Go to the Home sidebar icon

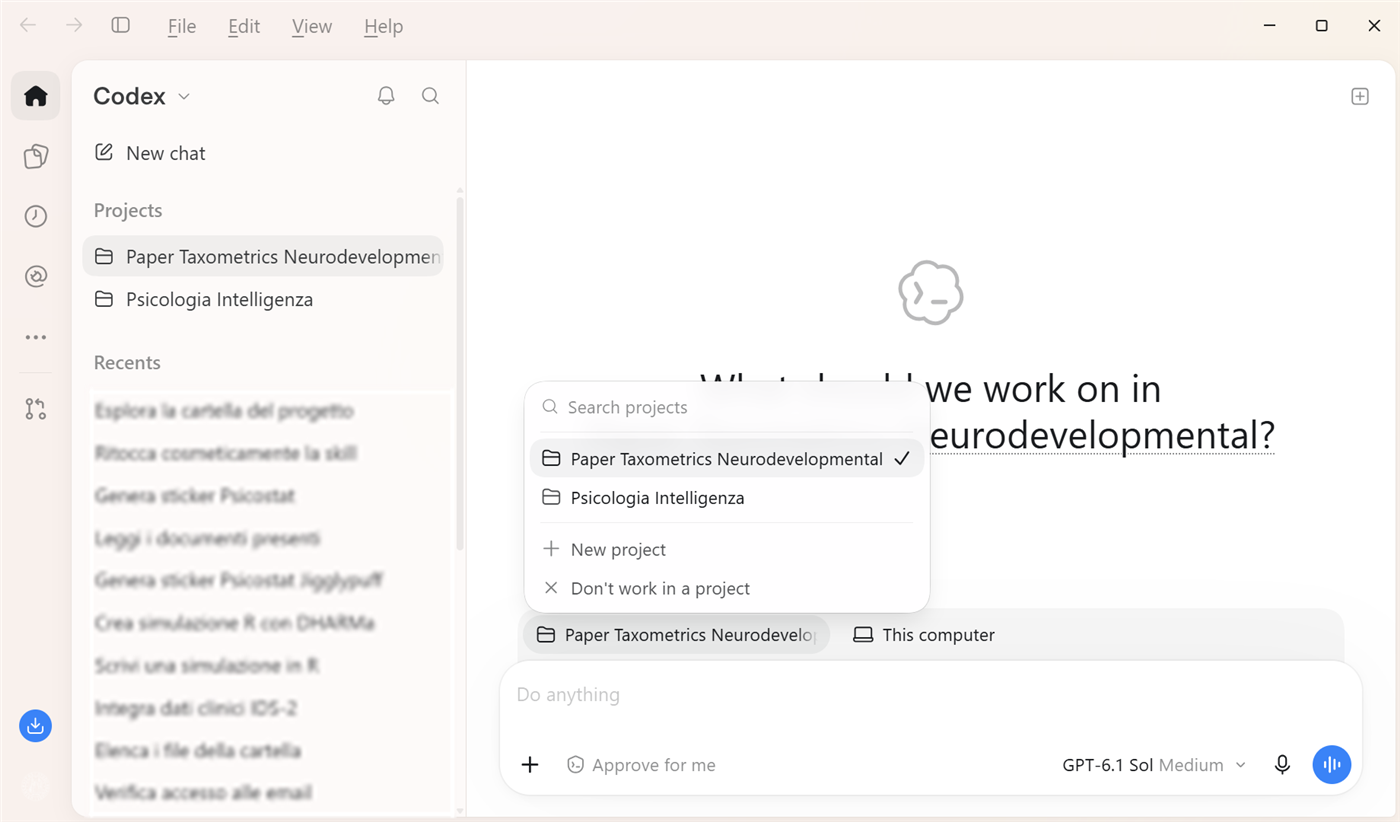pos(36,96)
